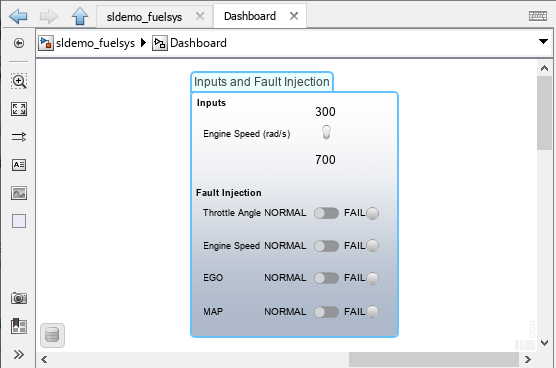Toggle EGO fault slider switch

click(x=326, y=278)
